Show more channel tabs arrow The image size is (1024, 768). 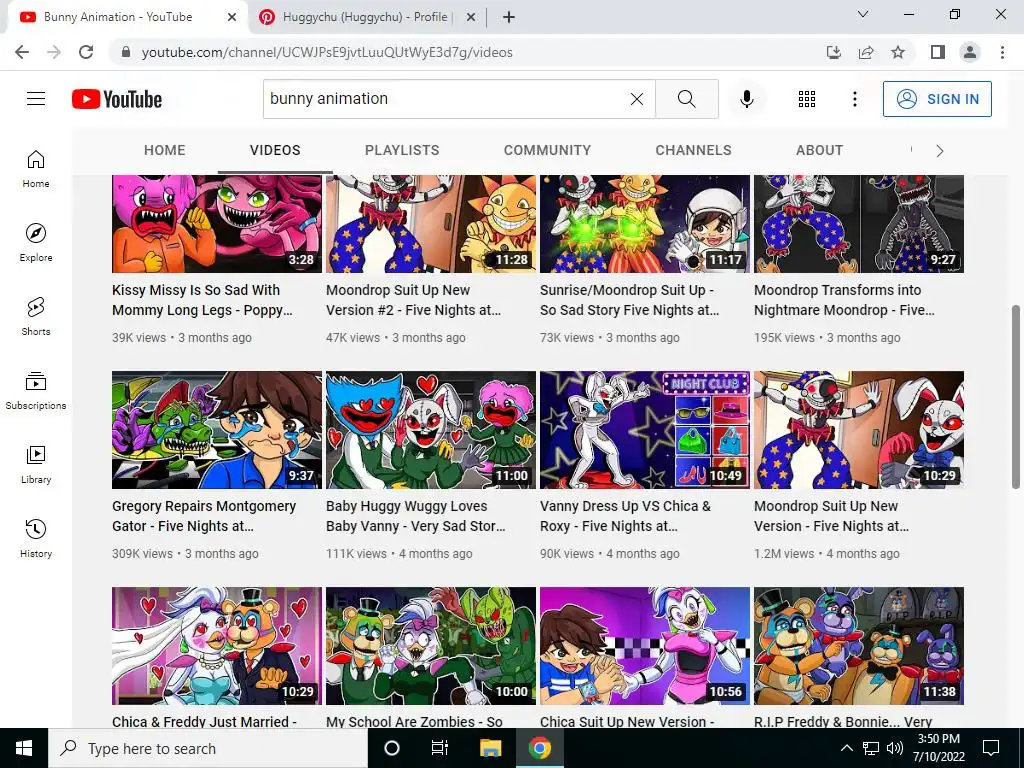pos(940,151)
